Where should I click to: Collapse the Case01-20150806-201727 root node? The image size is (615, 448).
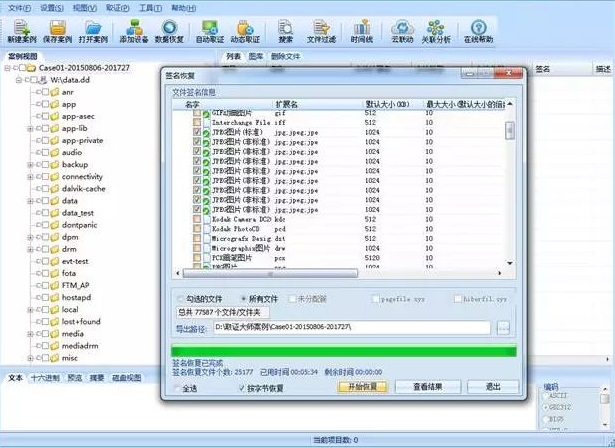[8, 67]
